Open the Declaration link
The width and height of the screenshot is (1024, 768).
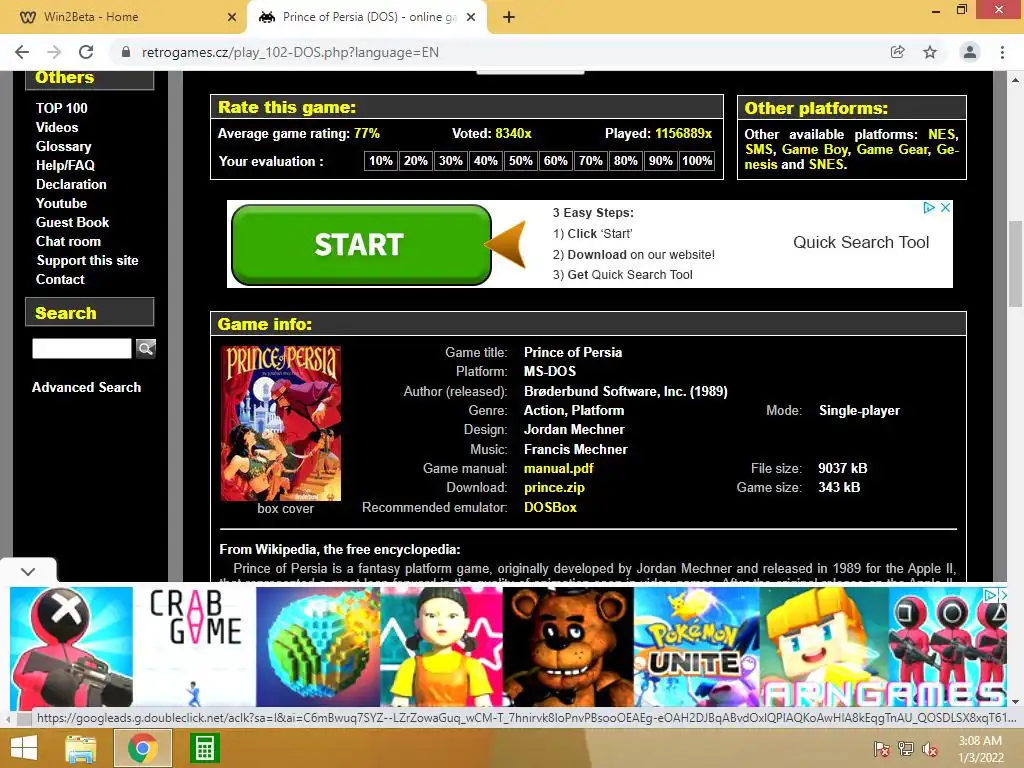(71, 184)
